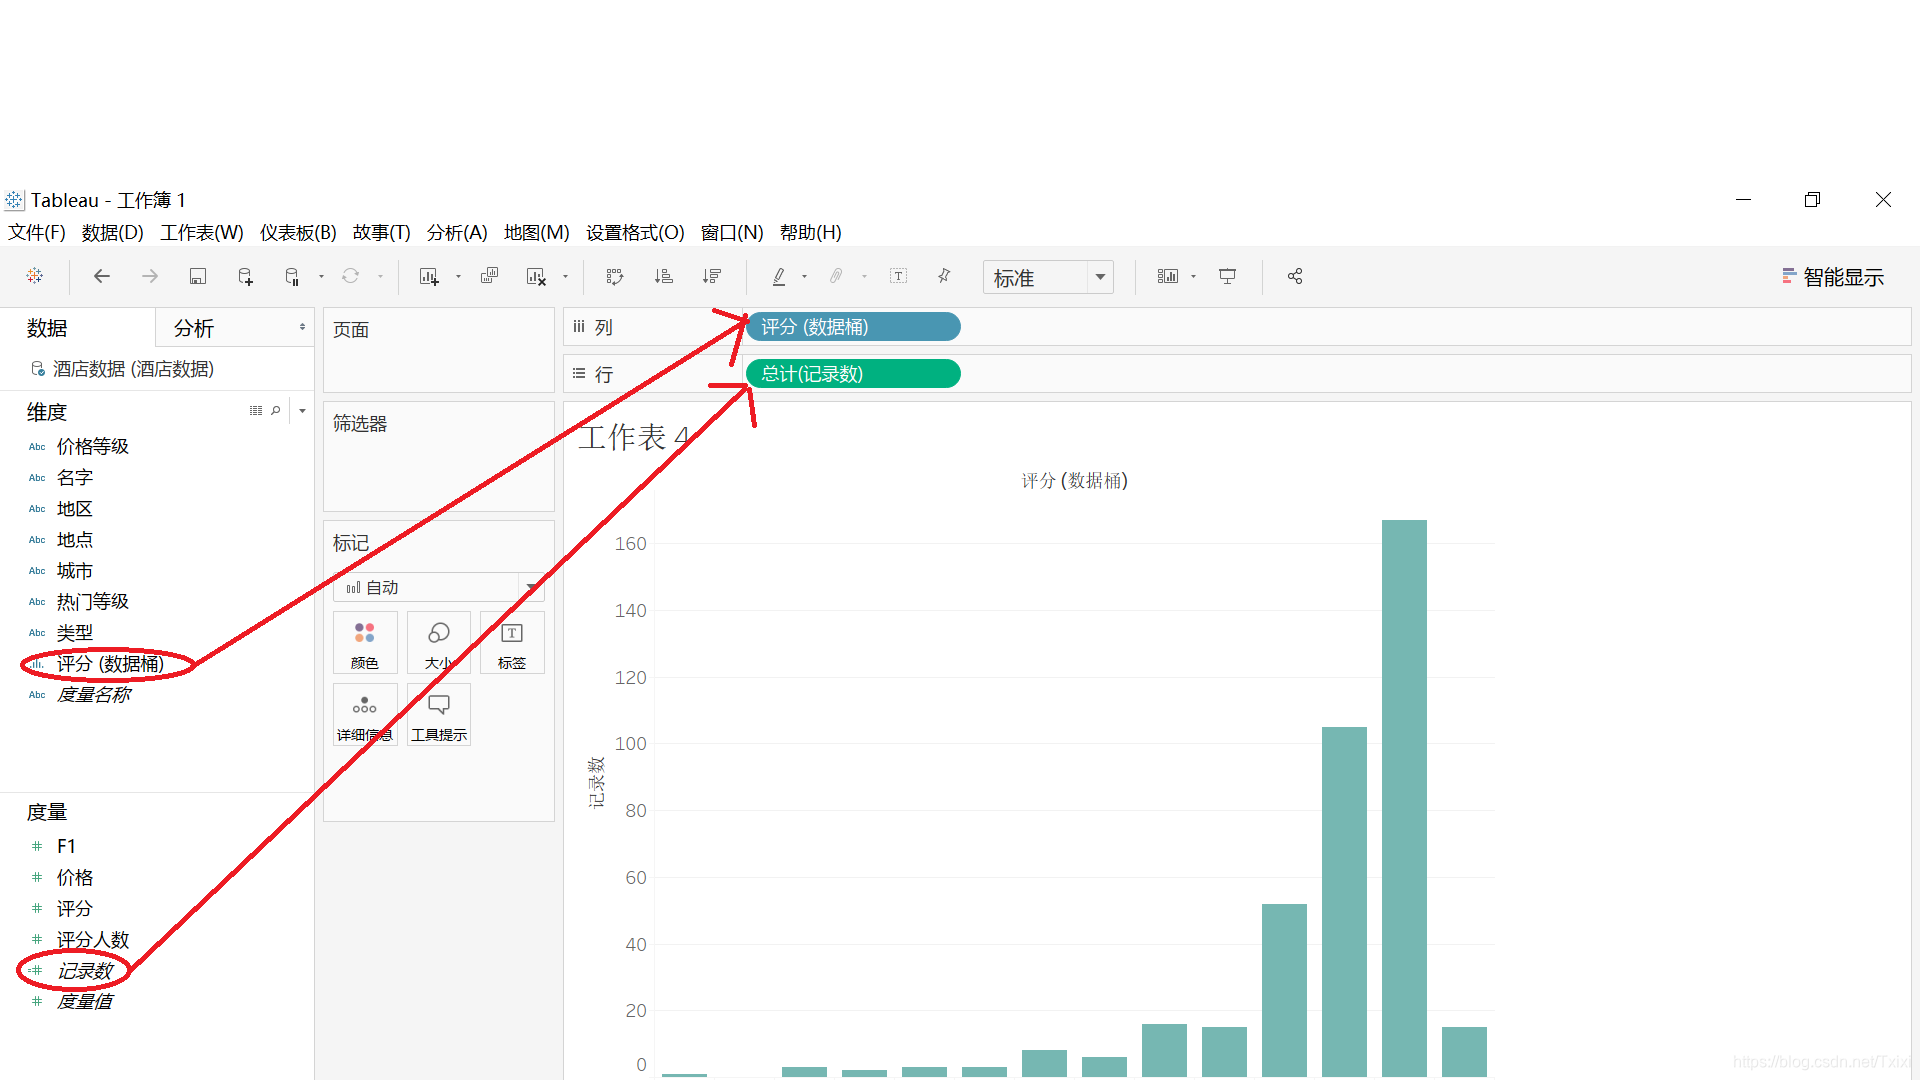Expand the Highlight dropdown arrow

[x=804, y=277]
